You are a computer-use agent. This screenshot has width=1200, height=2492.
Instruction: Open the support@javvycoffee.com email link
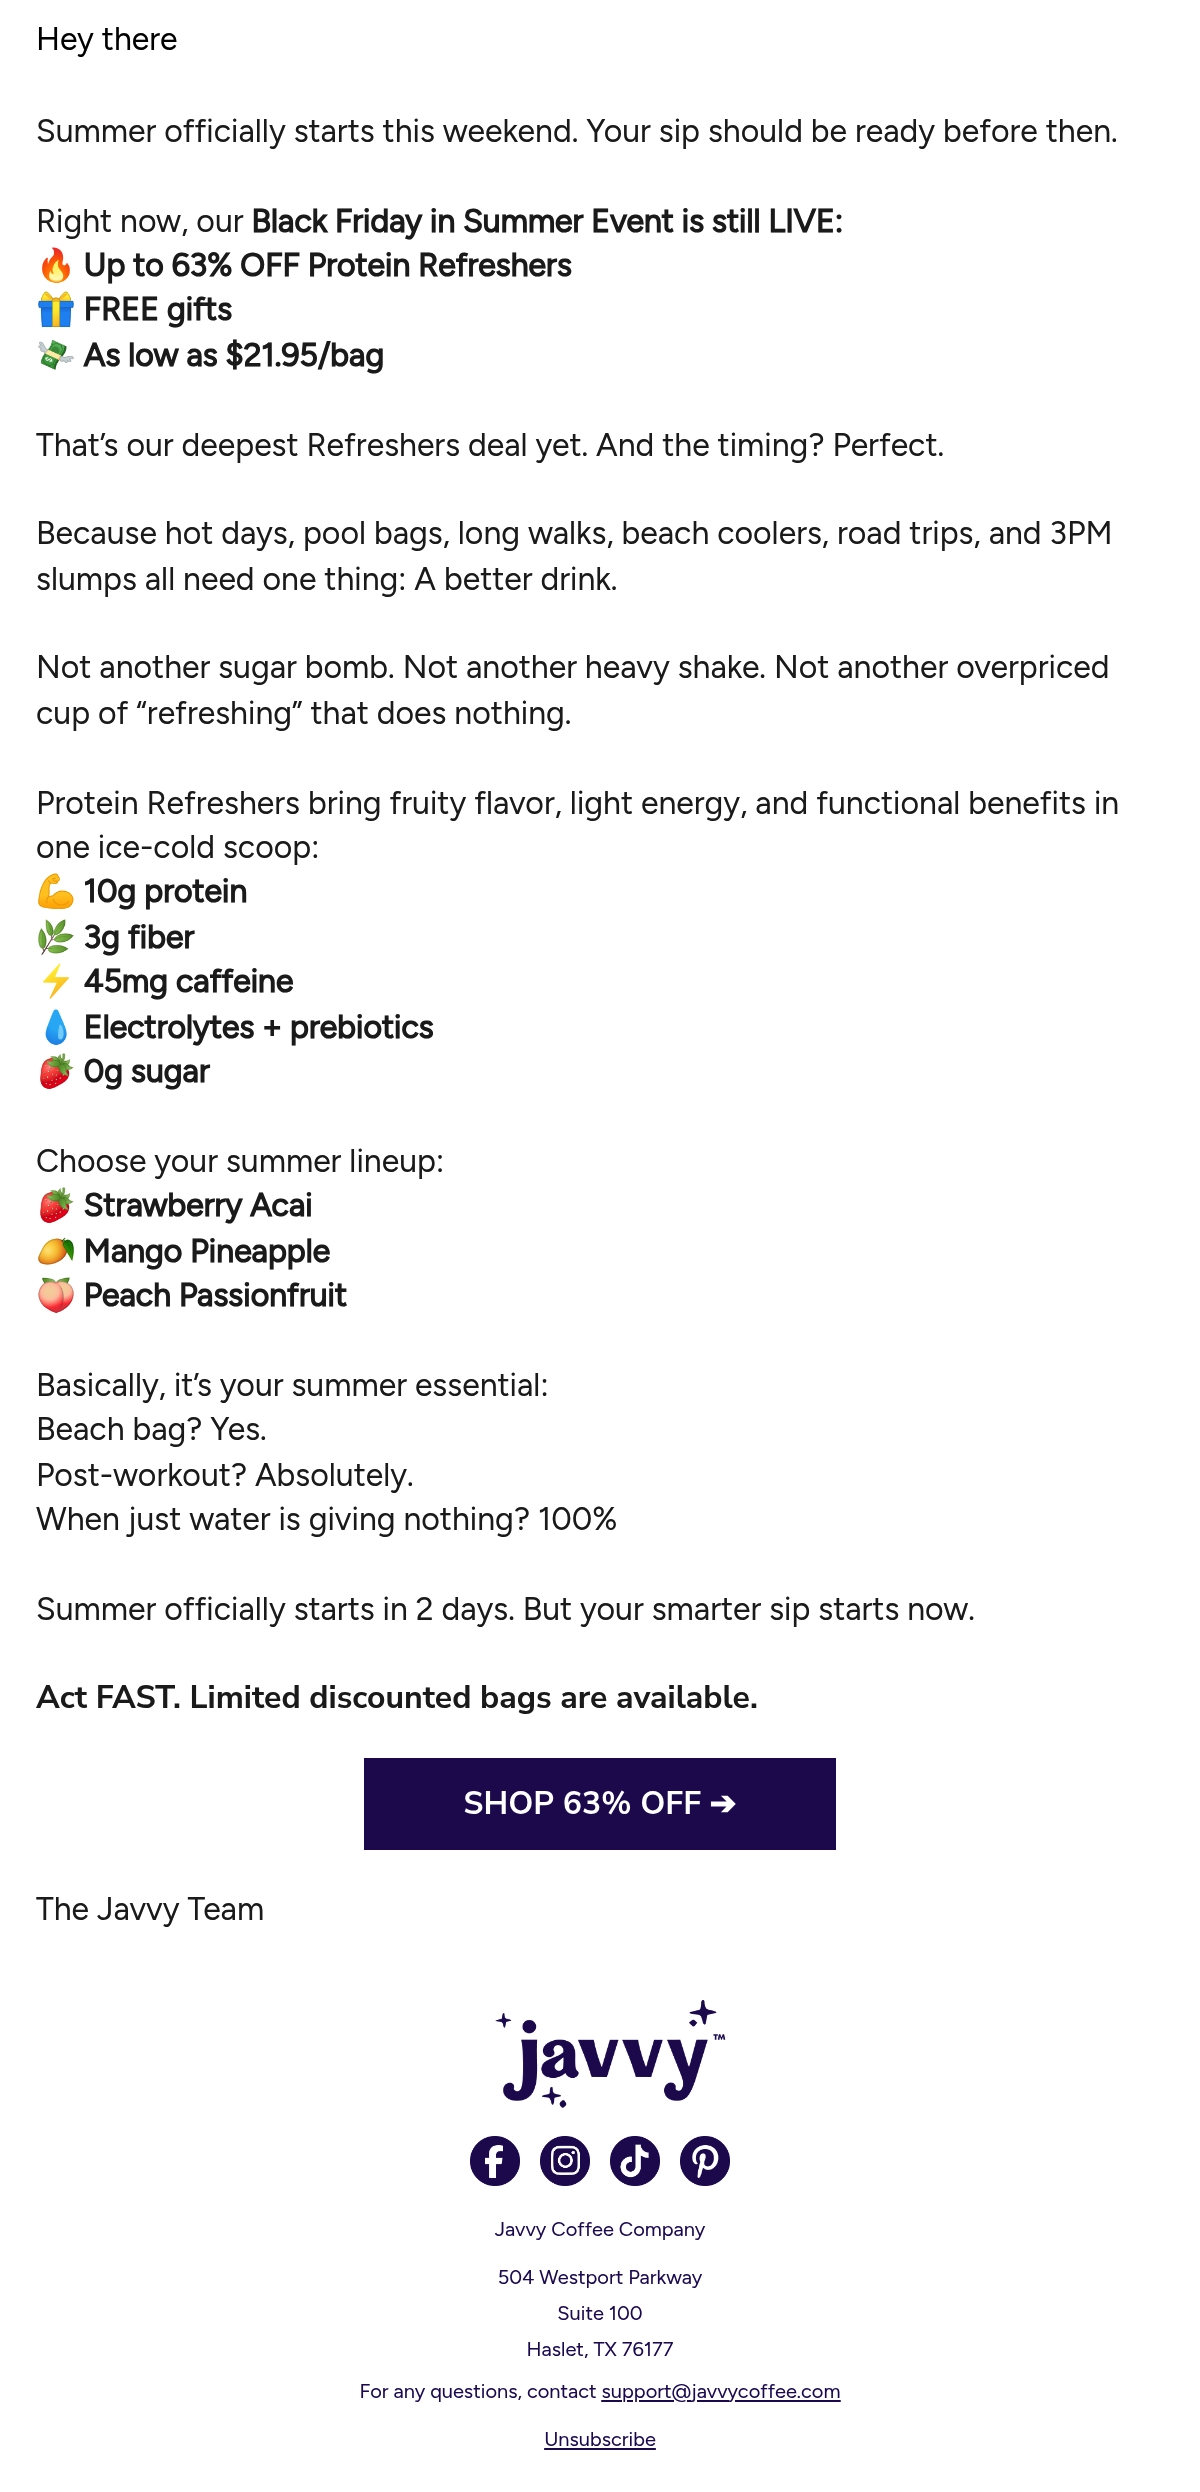pos(721,2391)
